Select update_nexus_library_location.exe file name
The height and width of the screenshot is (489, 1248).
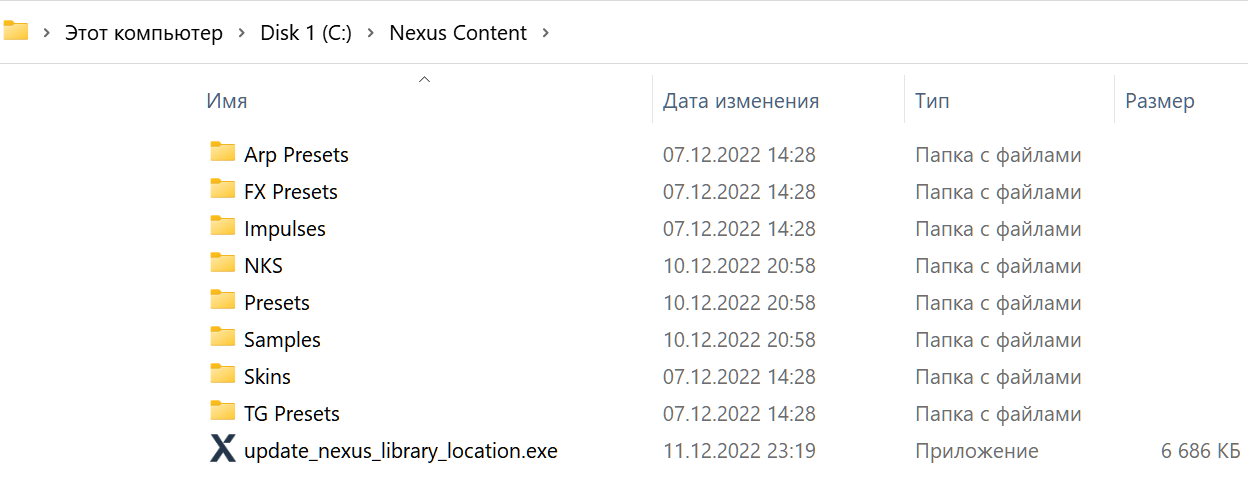(x=400, y=451)
